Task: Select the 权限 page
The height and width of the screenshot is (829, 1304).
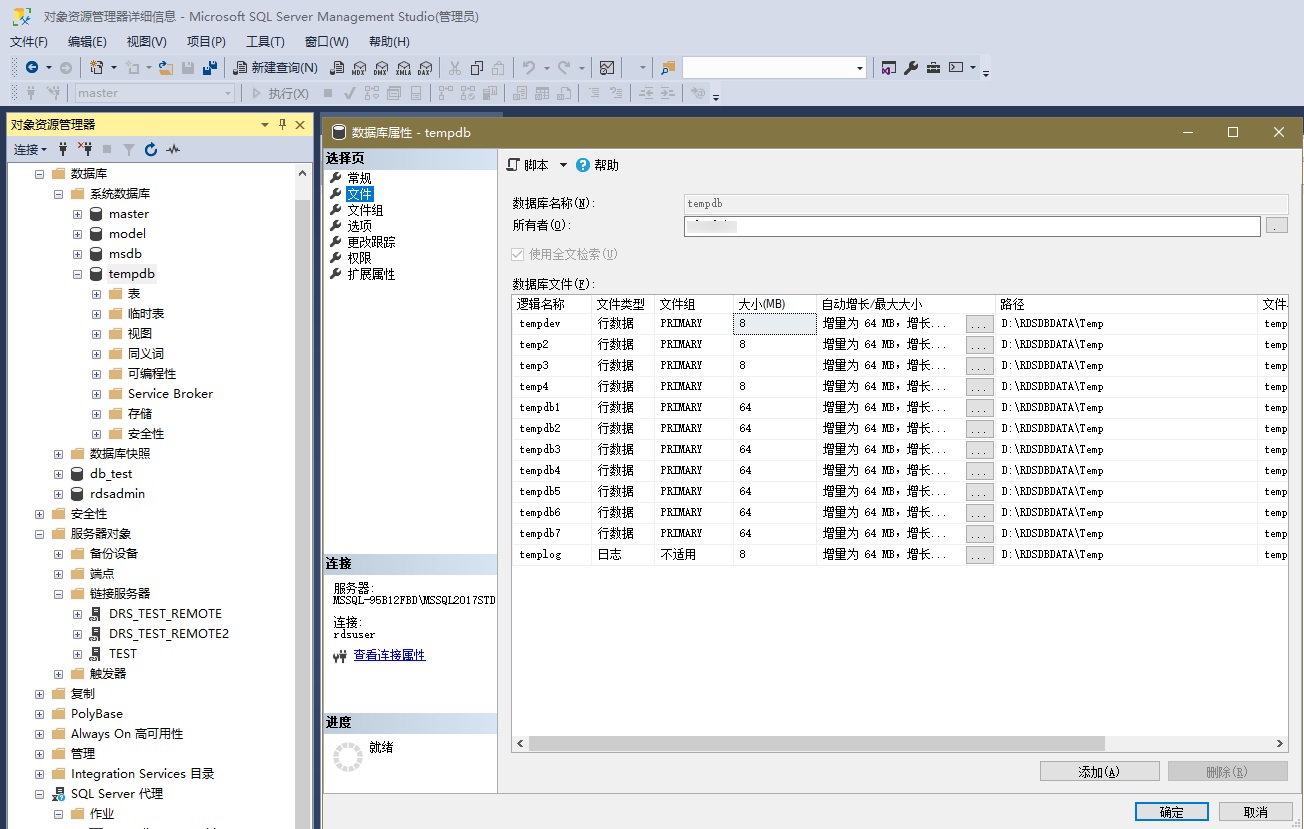Action: (359, 258)
